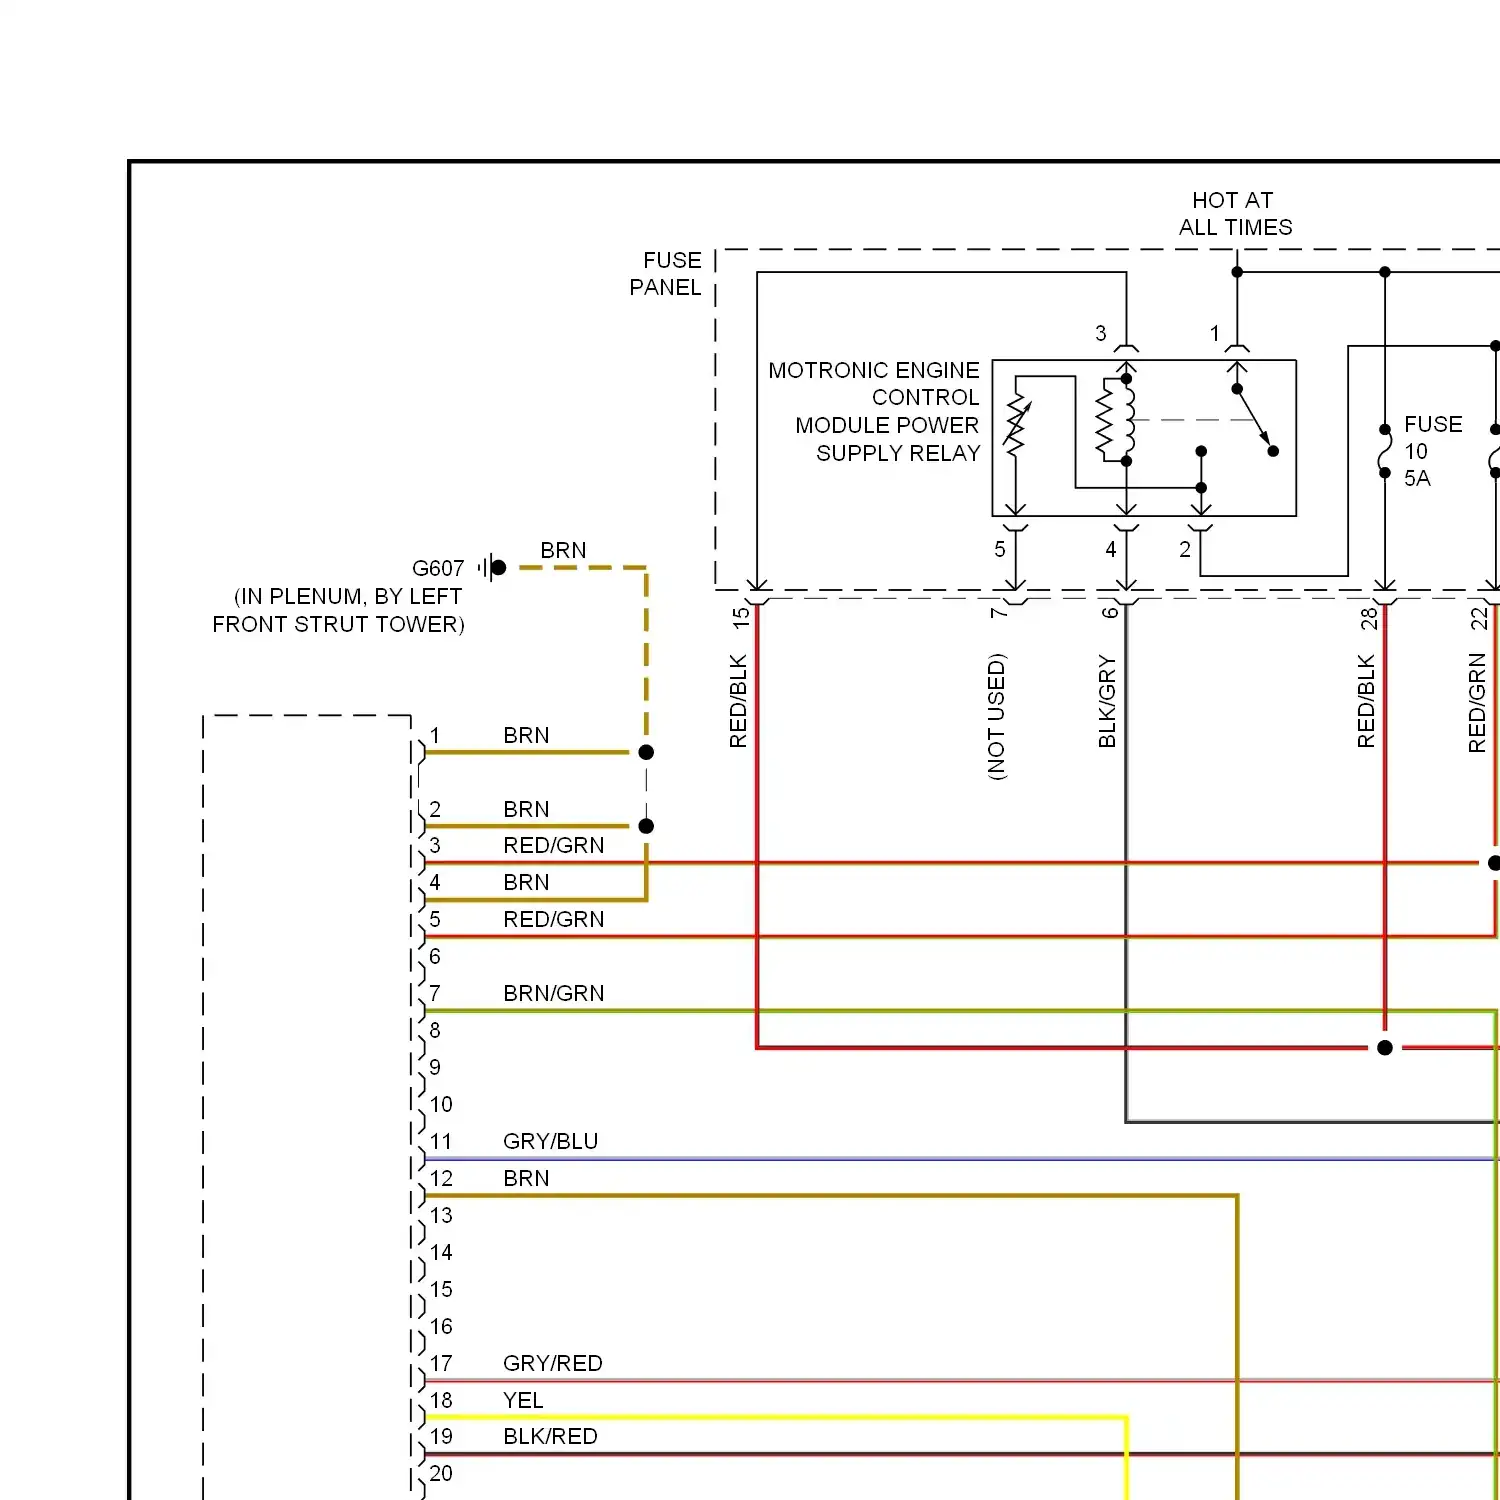
Task: Click the HOT AT ALL TIMES label
Action: pyautogui.click(x=1235, y=214)
